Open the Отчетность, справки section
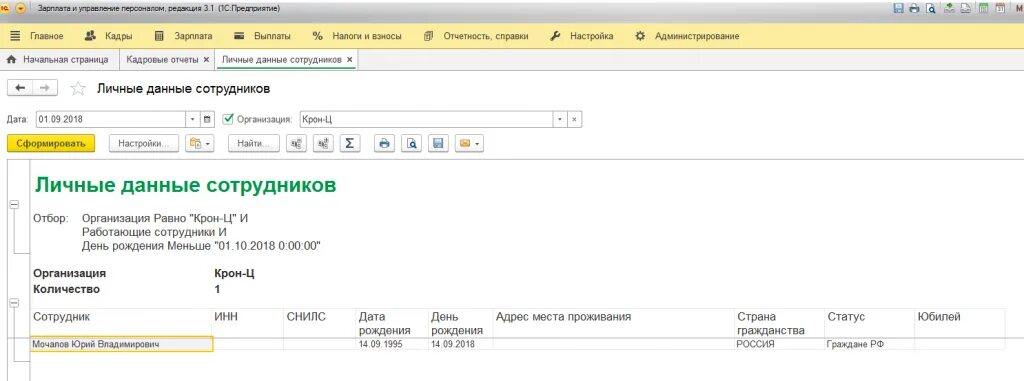This screenshot has width=1024, height=381. click(475, 36)
